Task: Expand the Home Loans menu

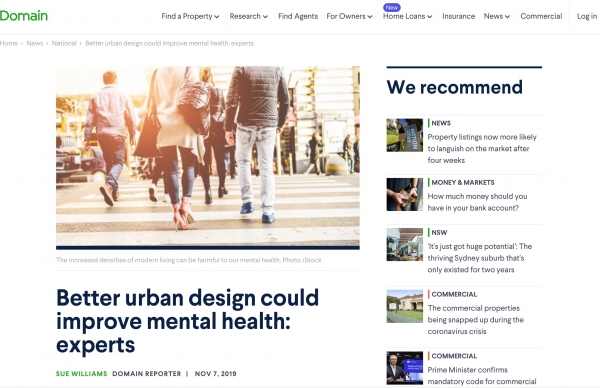Action: click(408, 16)
